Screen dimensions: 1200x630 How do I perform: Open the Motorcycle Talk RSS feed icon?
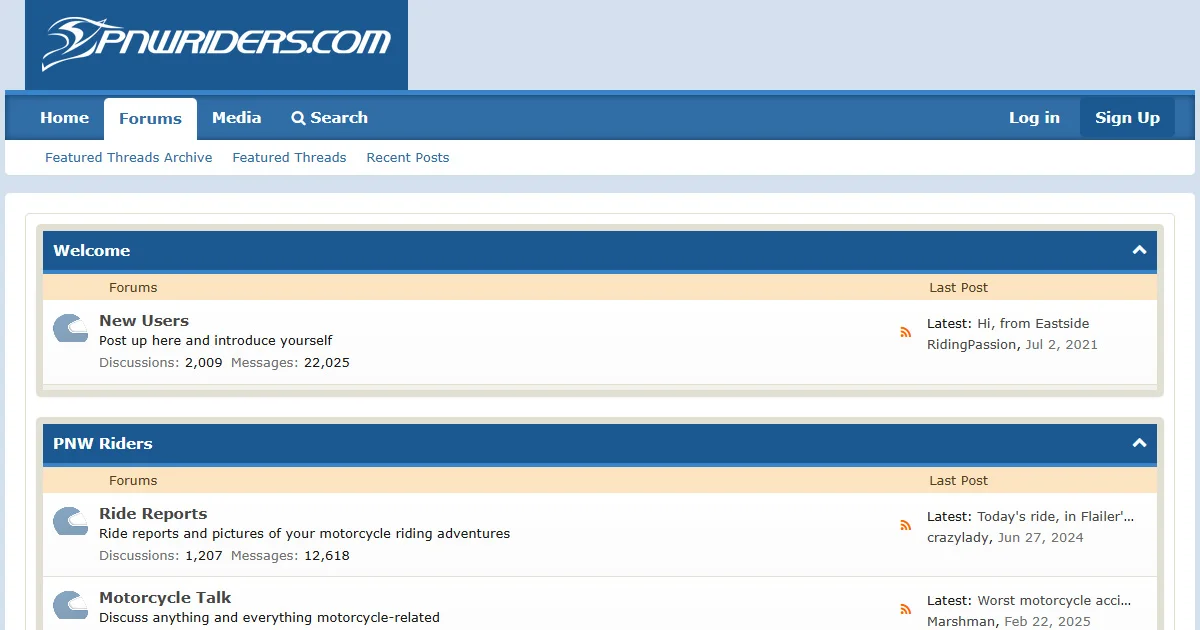pos(905,609)
